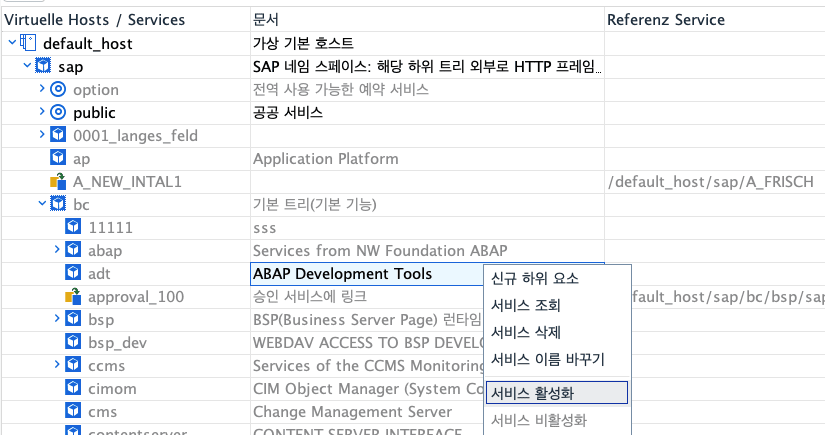
Task: Click the Services from NW Foundation ABAP cell
Action: pyautogui.click(x=427, y=250)
